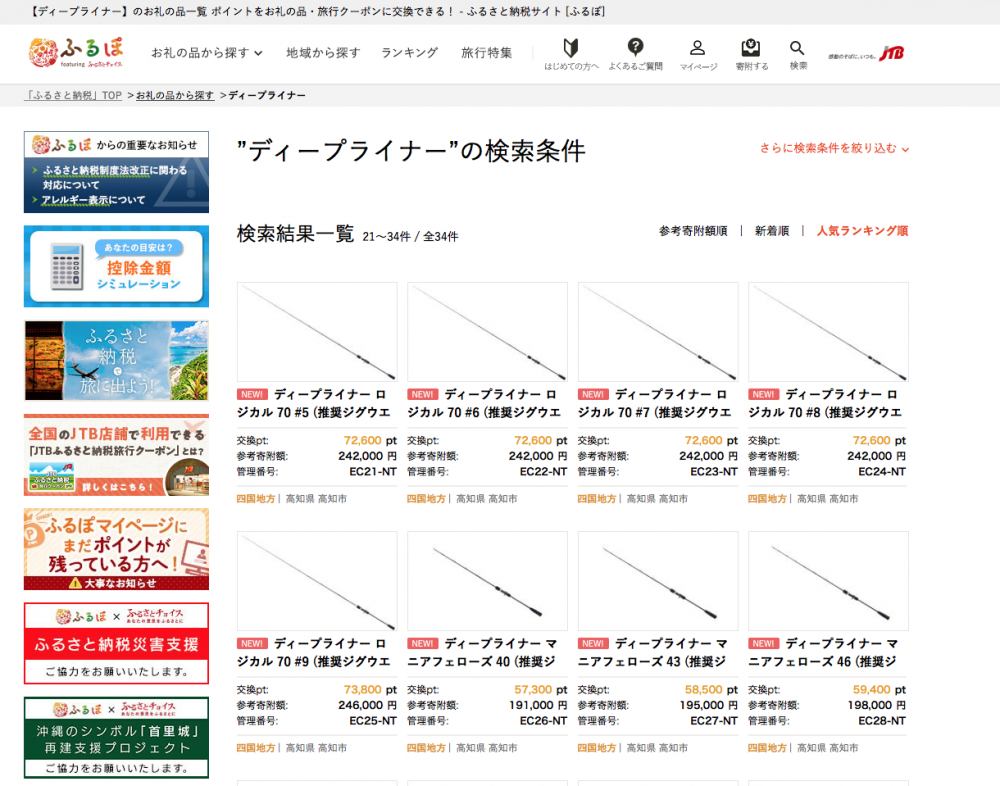The image size is (1000, 786).
Task: Open the ロジカル 70 #6 rod image
Action: (x=487, y=332)
